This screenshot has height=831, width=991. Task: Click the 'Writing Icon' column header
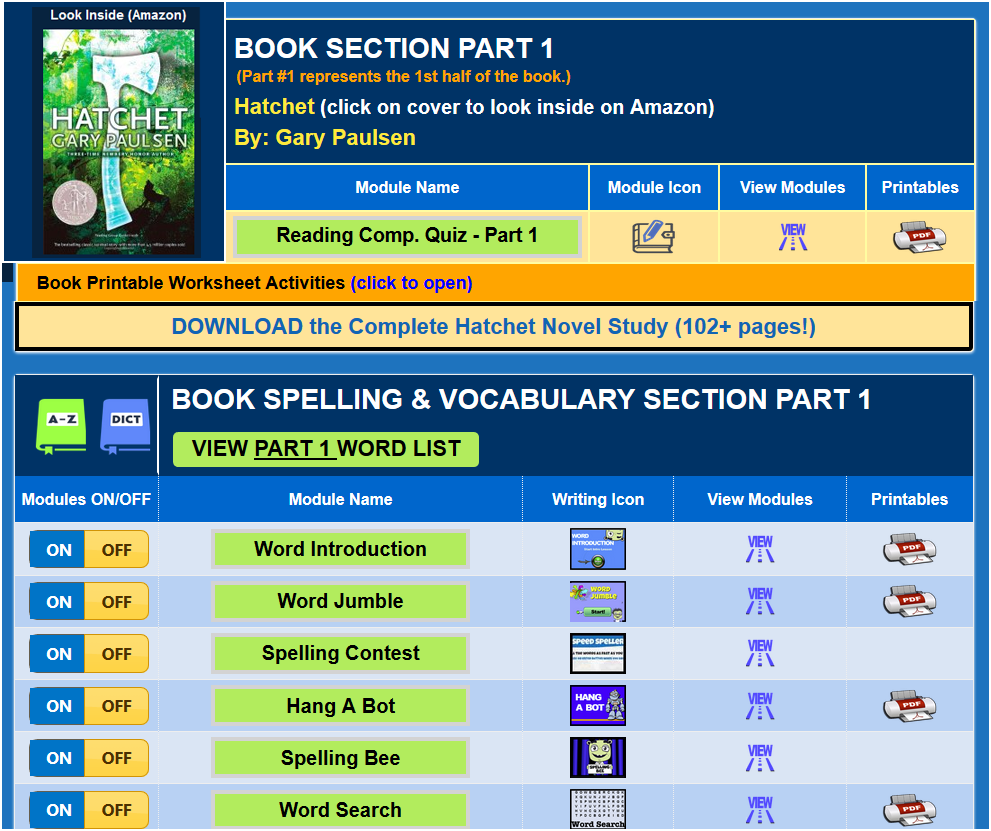click(598, 499)
